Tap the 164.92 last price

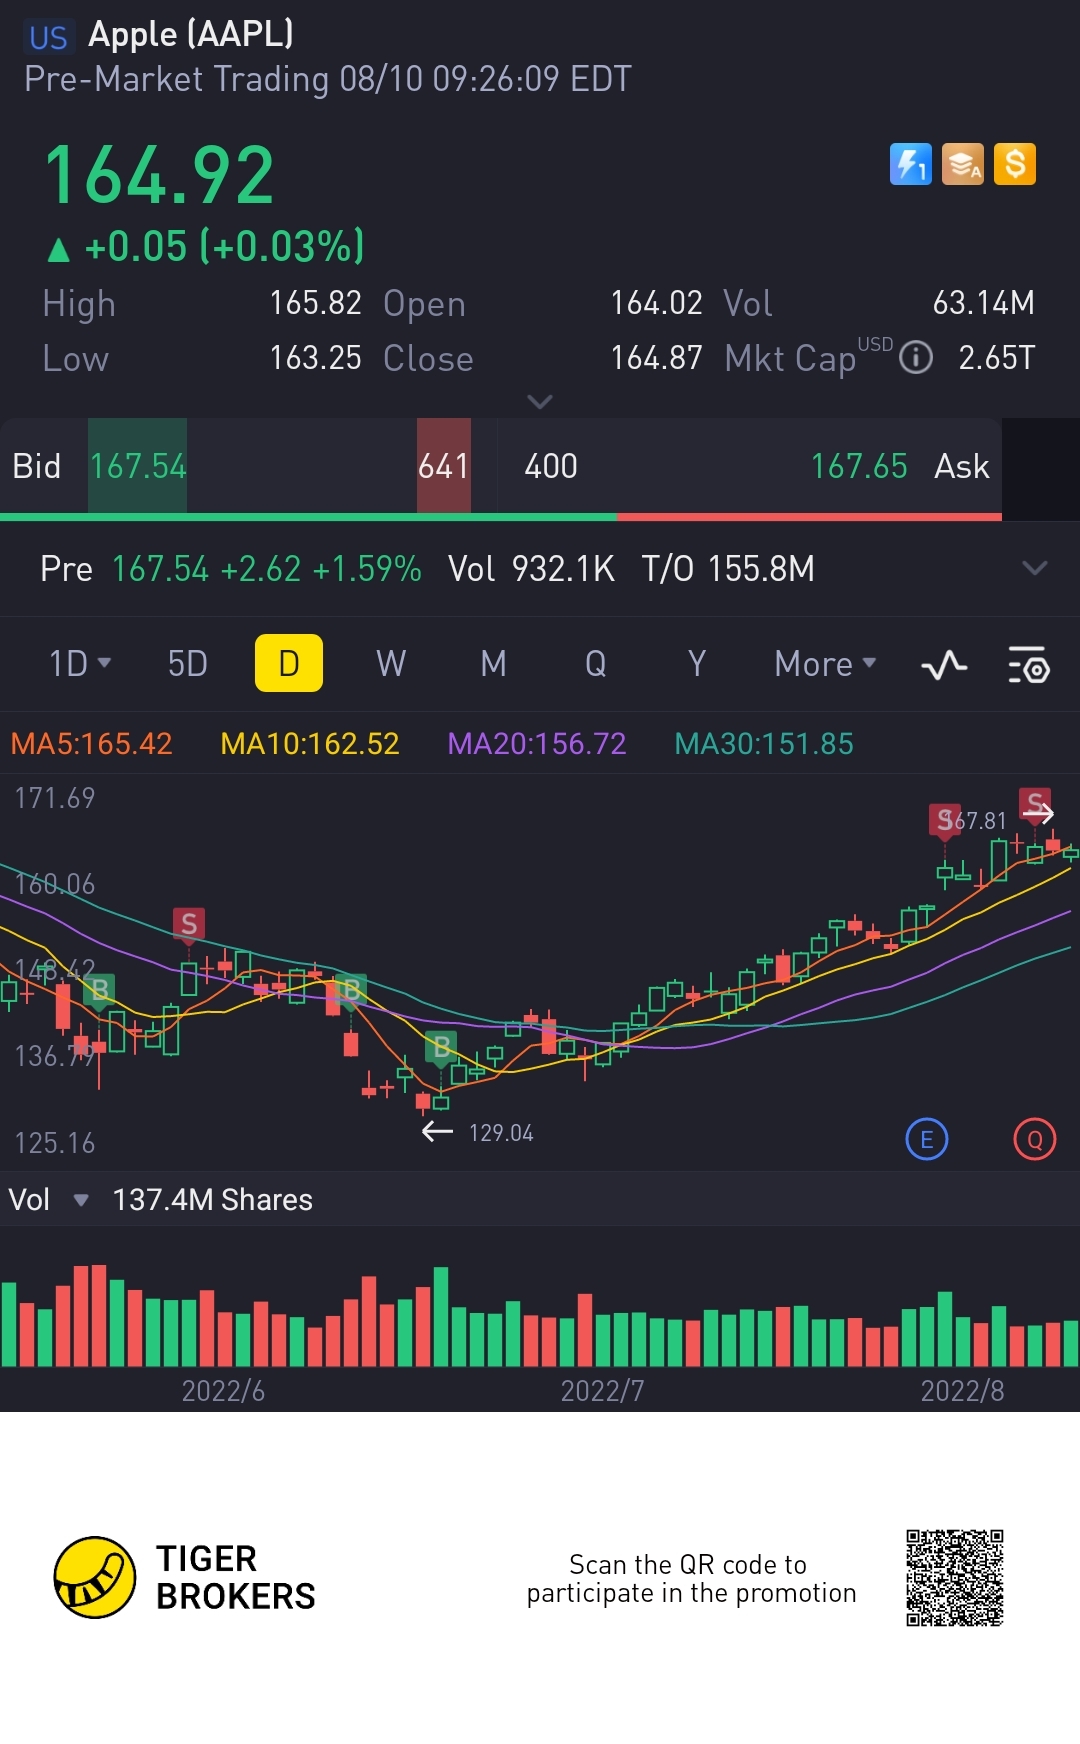[x=159, y=175]
